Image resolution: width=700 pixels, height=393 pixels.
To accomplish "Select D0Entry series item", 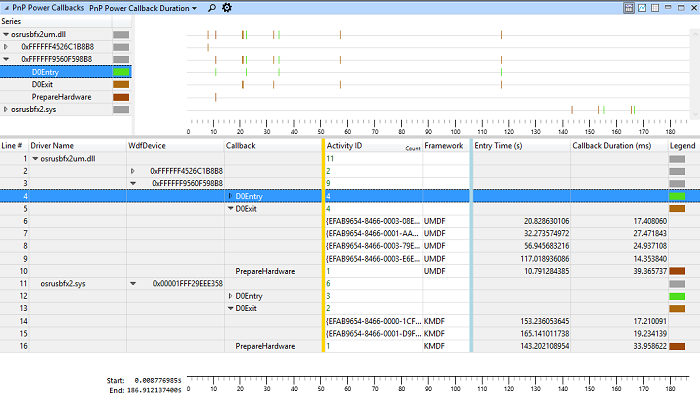I will coord(45,72).
